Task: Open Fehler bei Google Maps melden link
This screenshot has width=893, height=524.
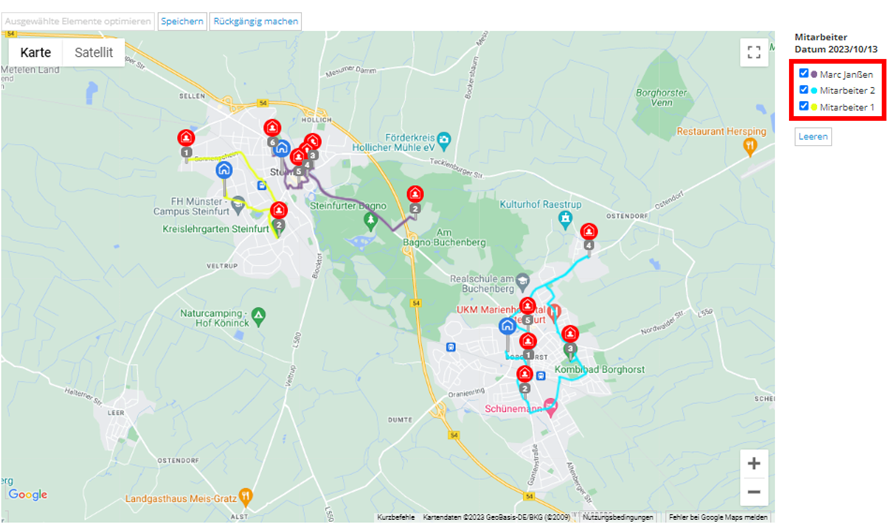Action: [718, 517]
